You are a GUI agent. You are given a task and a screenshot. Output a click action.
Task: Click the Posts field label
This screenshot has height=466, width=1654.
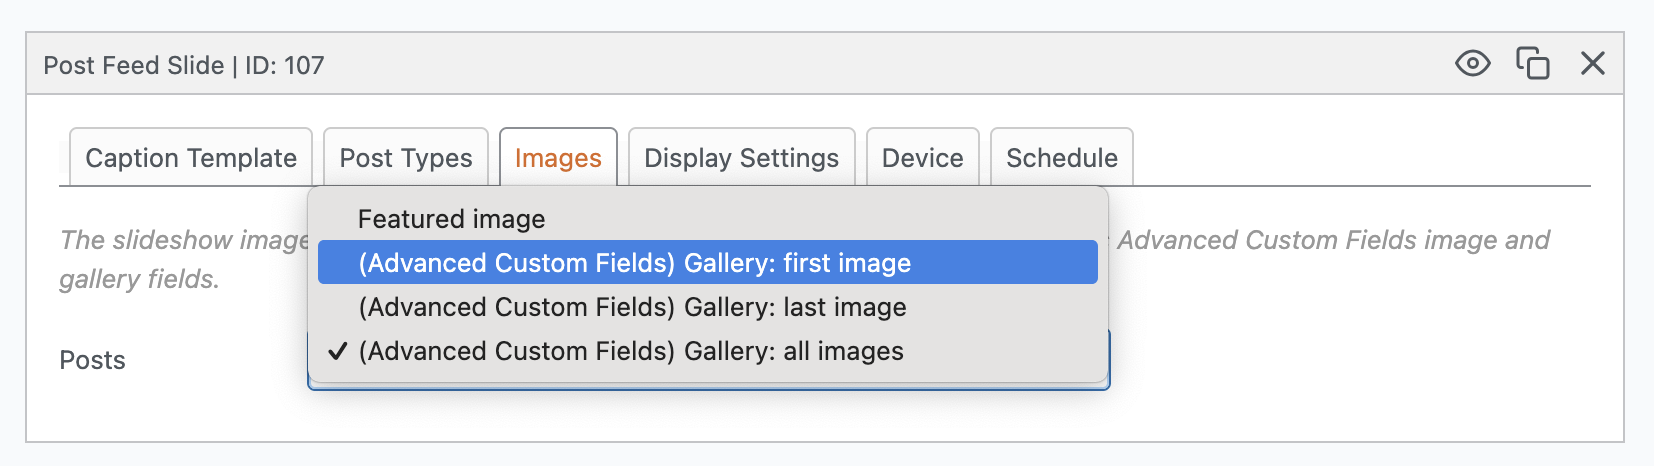click(92, 360)
